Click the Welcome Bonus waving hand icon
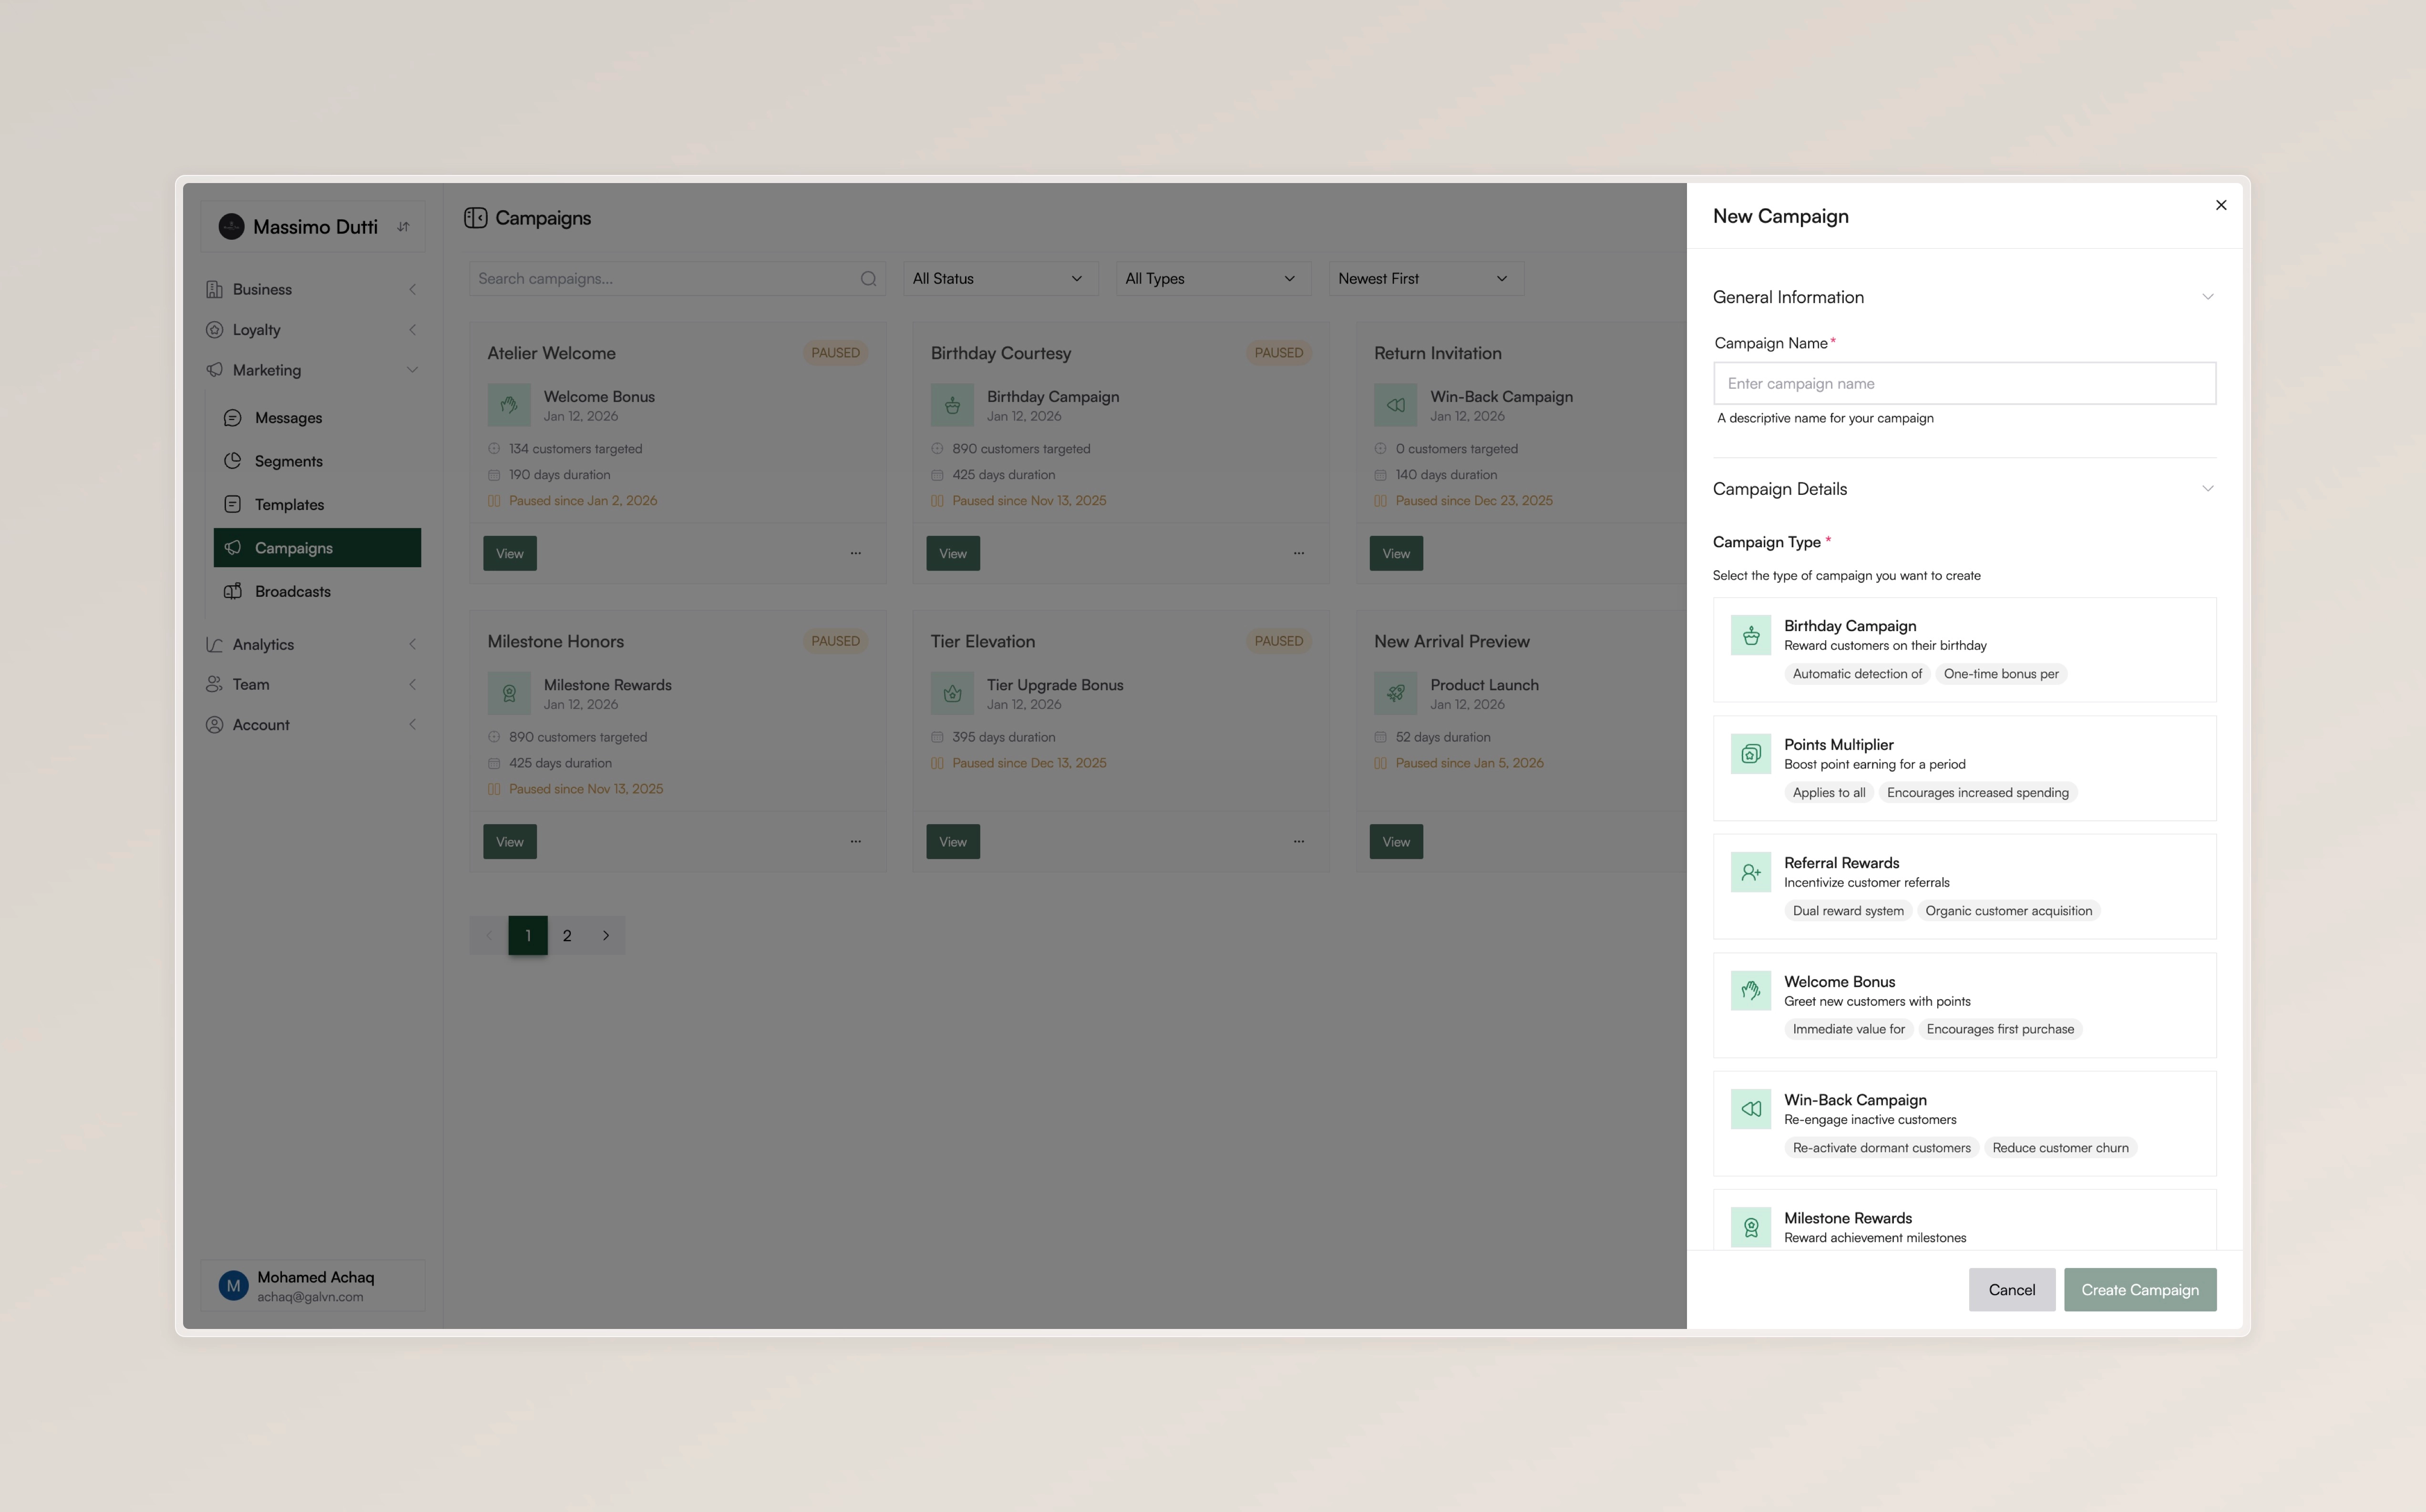Screen dimensions: 2426x1512 tap(1750, 990)
